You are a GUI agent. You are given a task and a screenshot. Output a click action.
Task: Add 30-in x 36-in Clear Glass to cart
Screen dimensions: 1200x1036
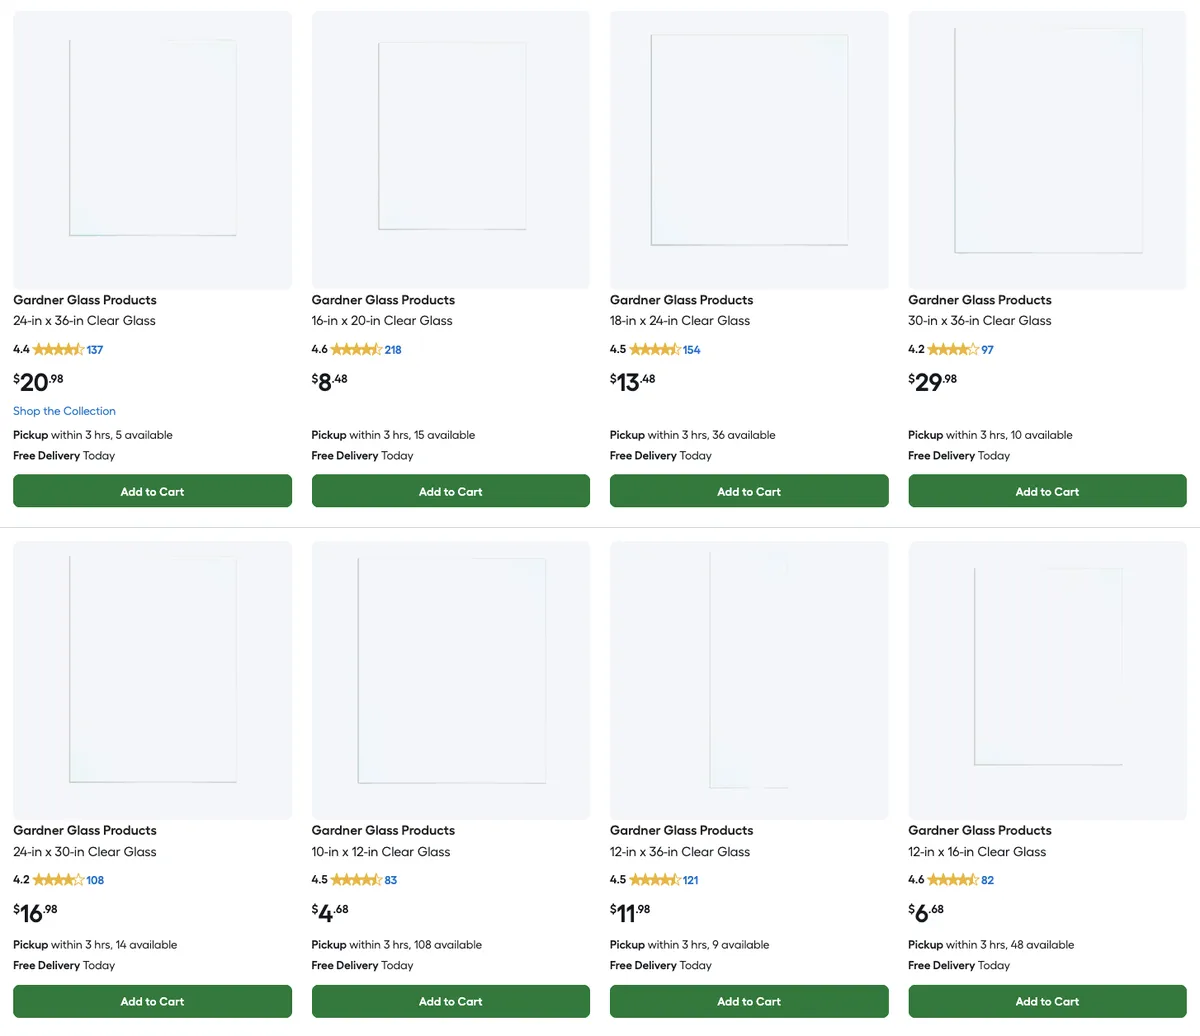[1047, 491]
